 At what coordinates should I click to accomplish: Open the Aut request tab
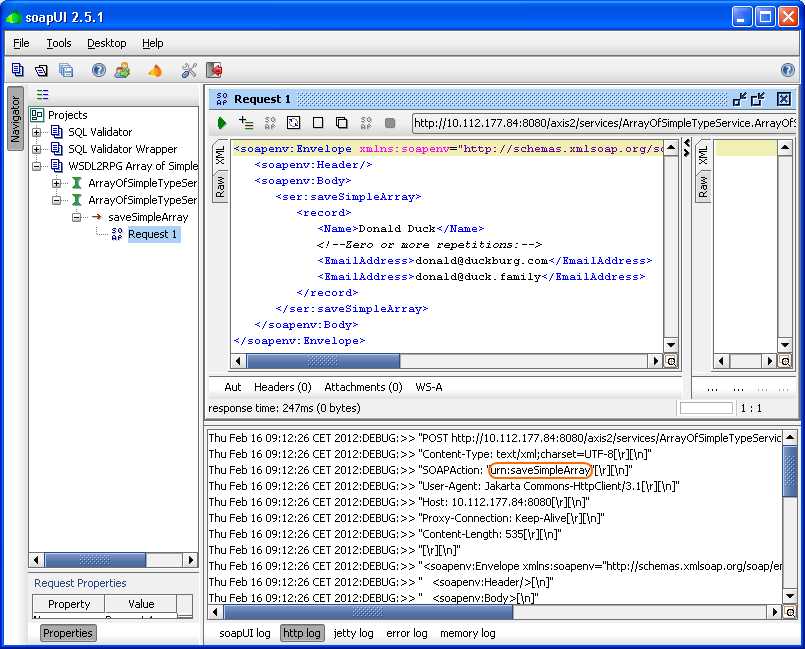click(233, 387)
